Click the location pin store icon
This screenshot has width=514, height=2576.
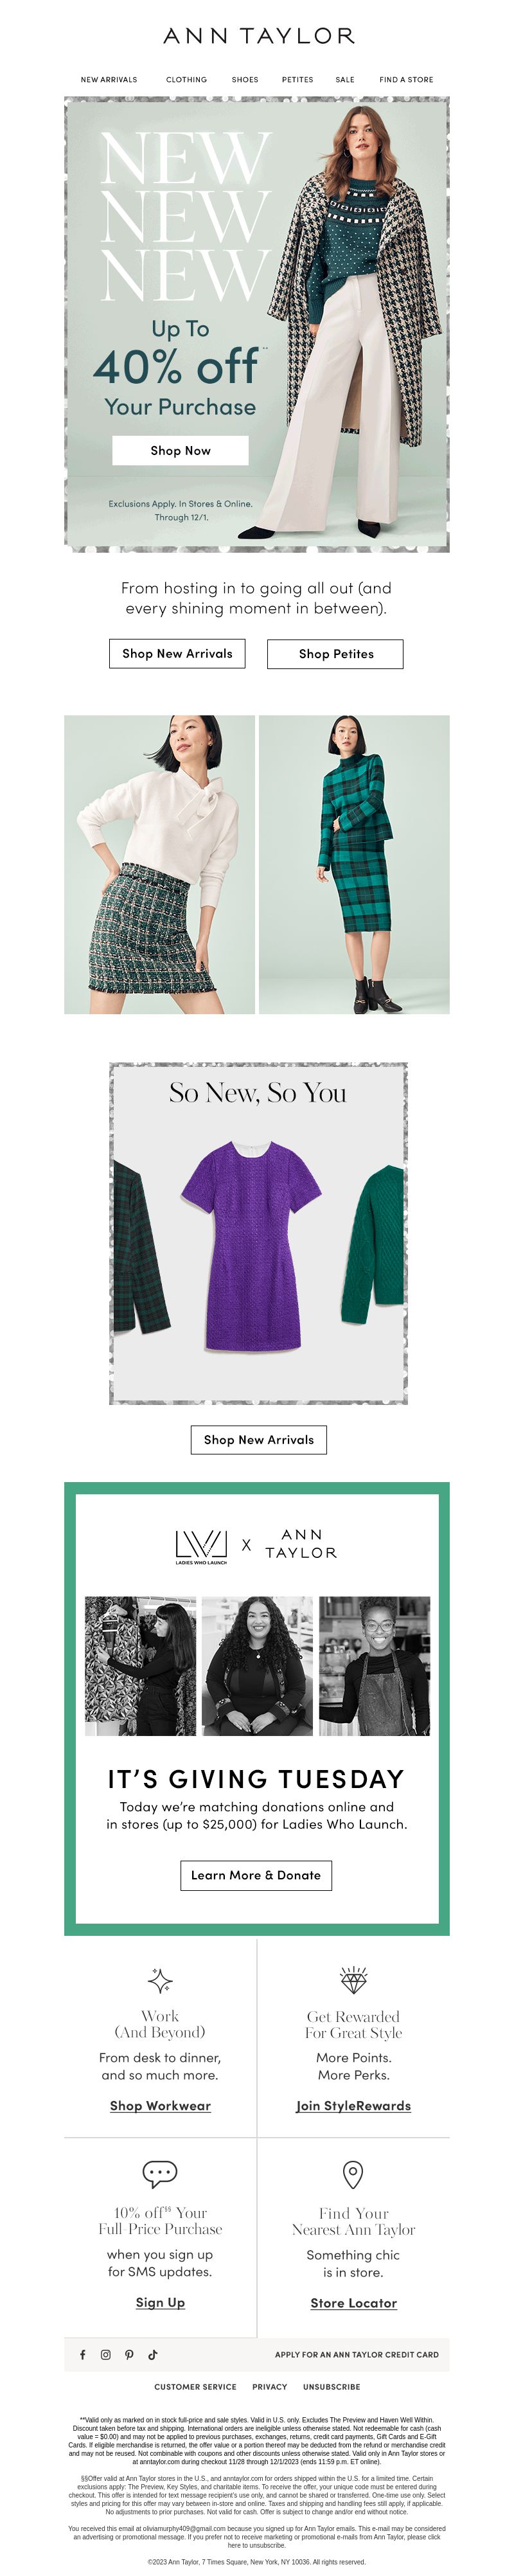[x=353, y=2173]
